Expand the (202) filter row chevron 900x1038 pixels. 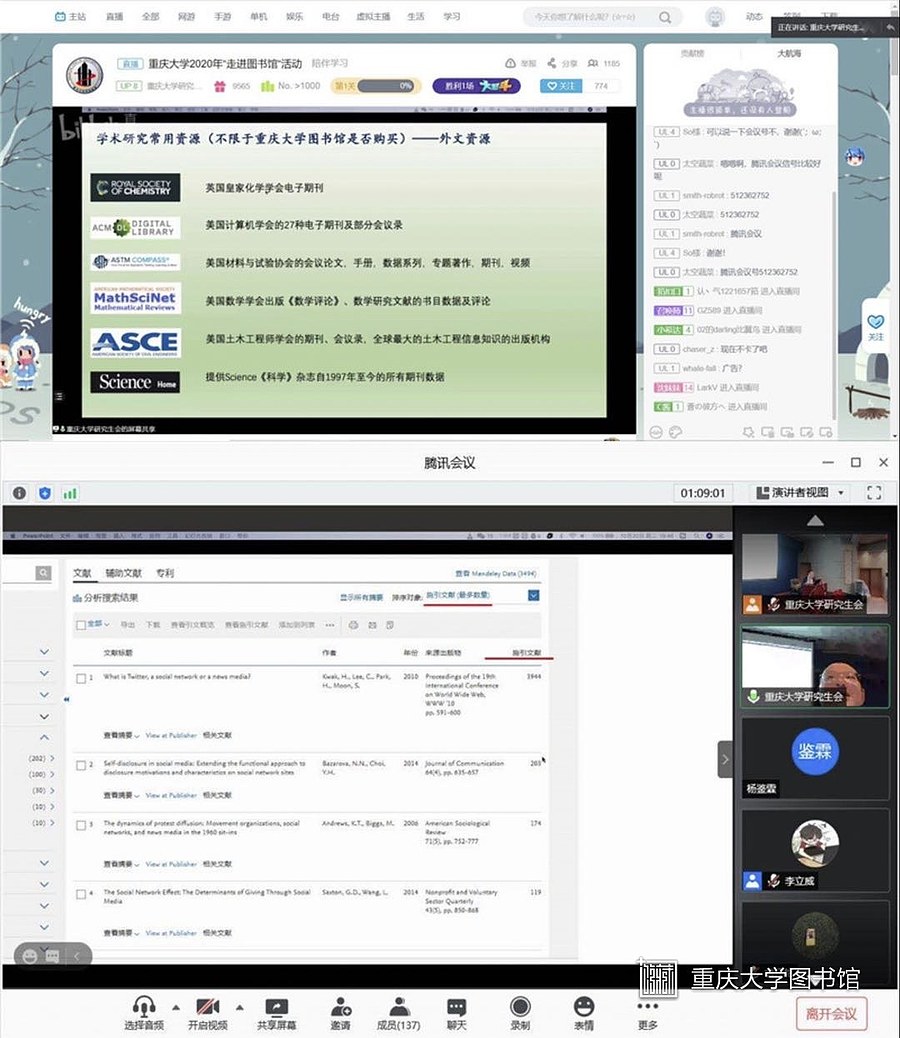click(x=52, y=758)
